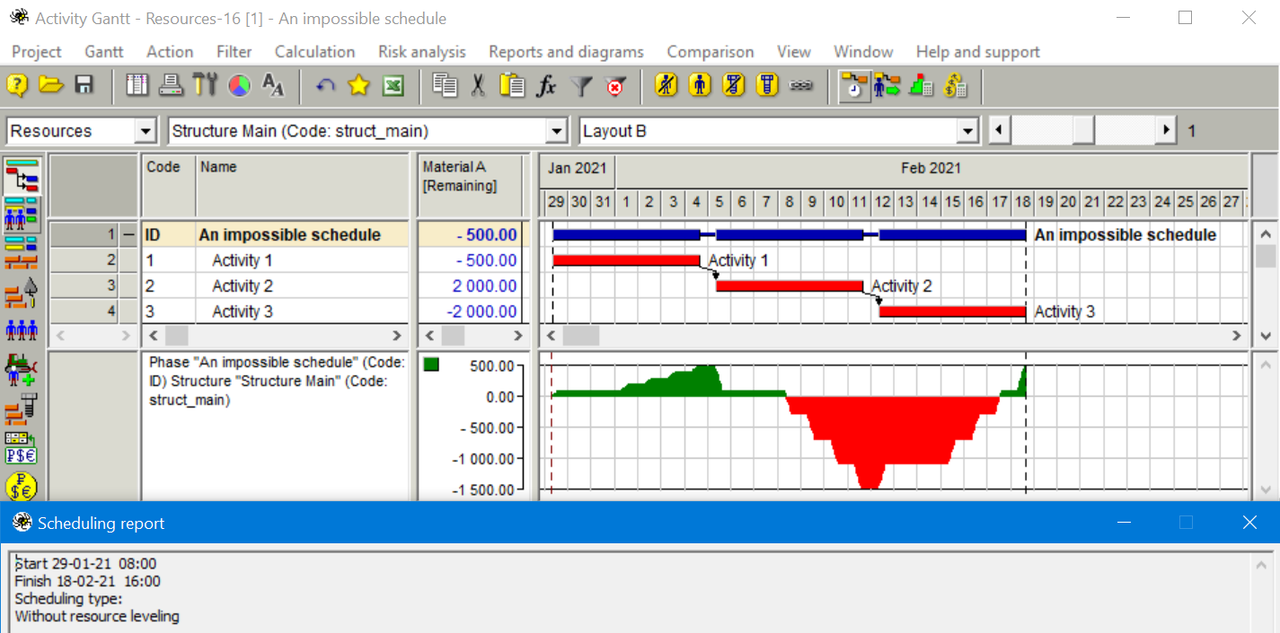
Task: Click the zoom slider thumb in the toolbar
Action: coord(1083,131)
